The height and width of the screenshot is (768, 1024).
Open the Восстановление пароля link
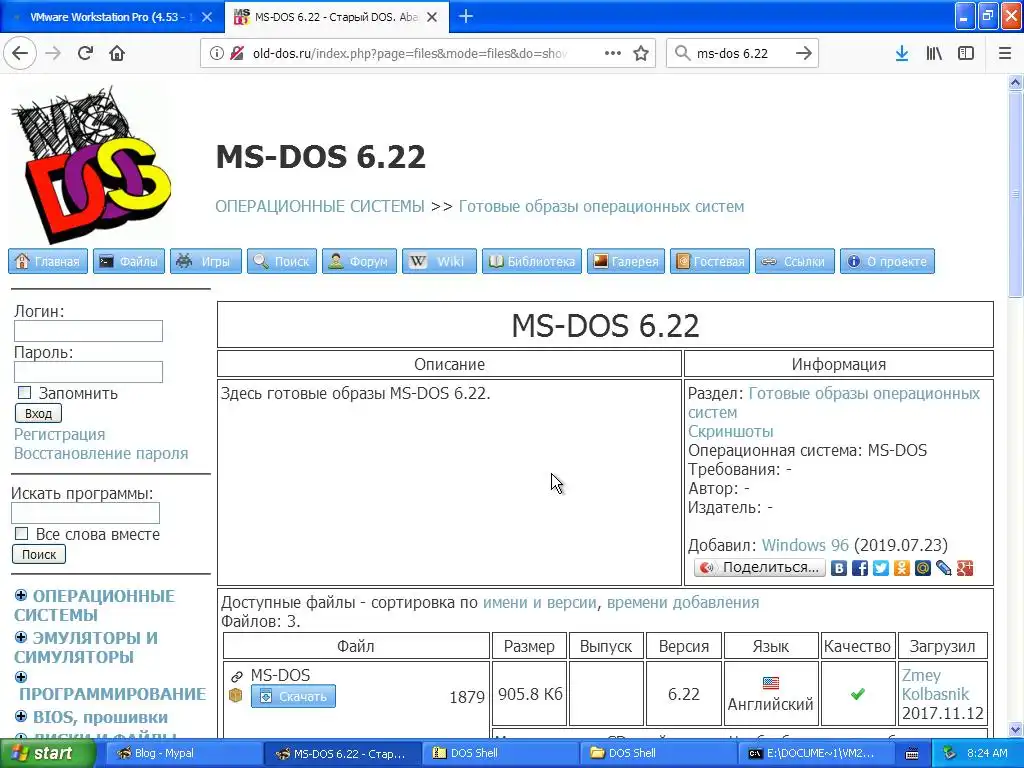pos(101,453)
